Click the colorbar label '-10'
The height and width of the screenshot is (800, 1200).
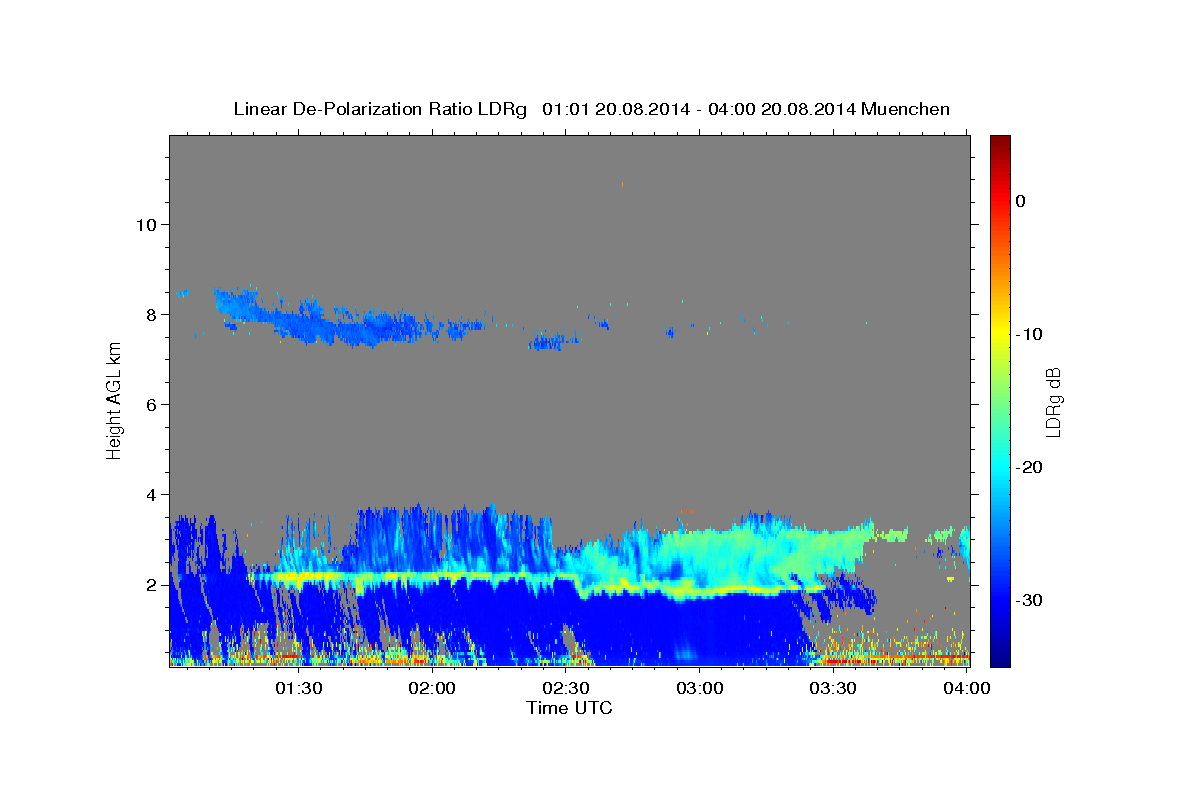tap(1029, 334)
